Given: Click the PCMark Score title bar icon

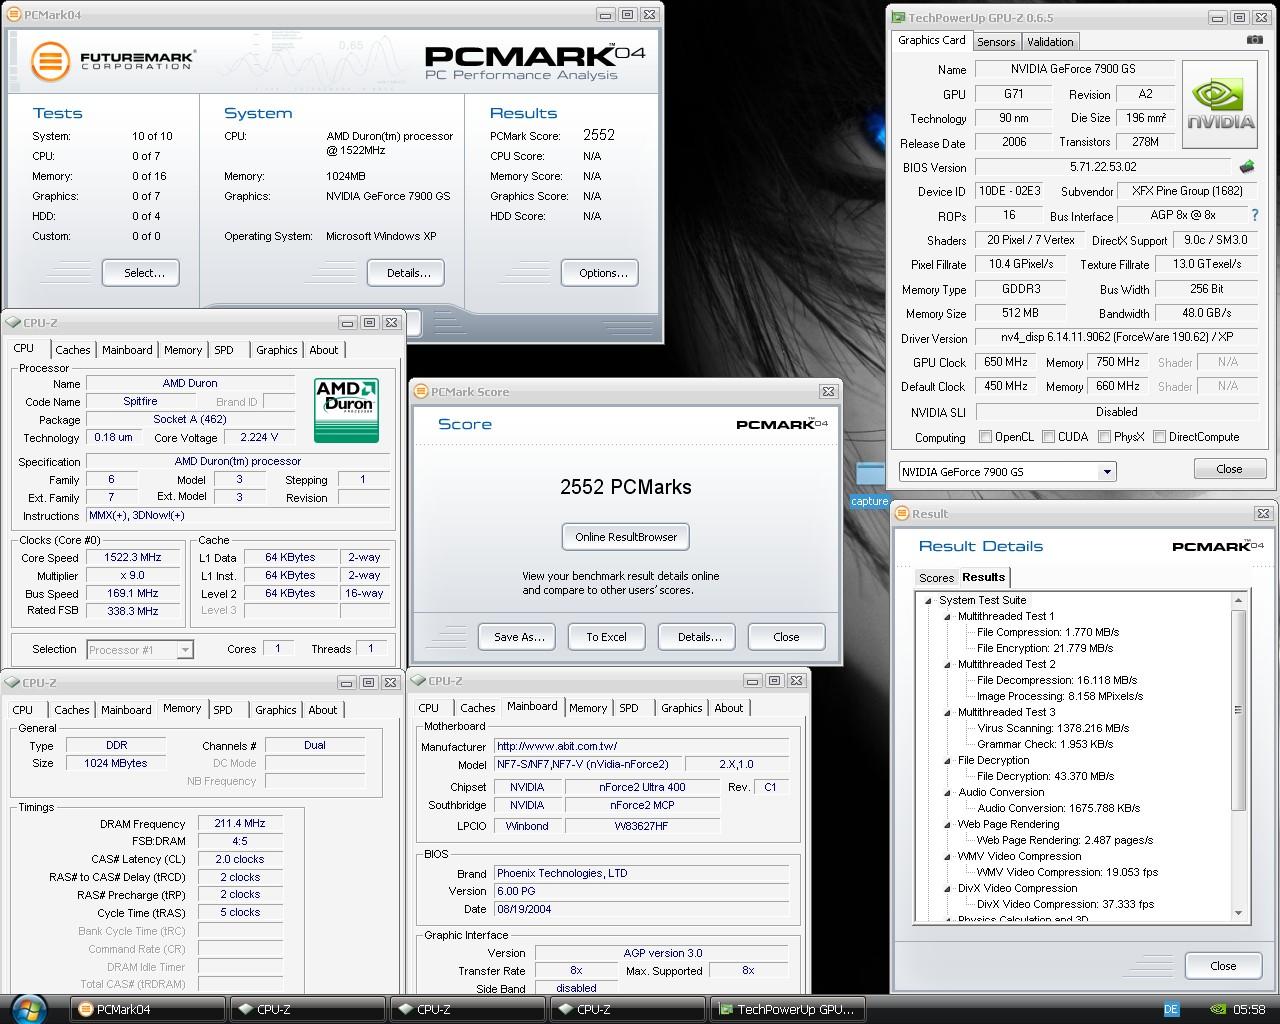Looking at the screenshot, I should click(x=422, y=391).
